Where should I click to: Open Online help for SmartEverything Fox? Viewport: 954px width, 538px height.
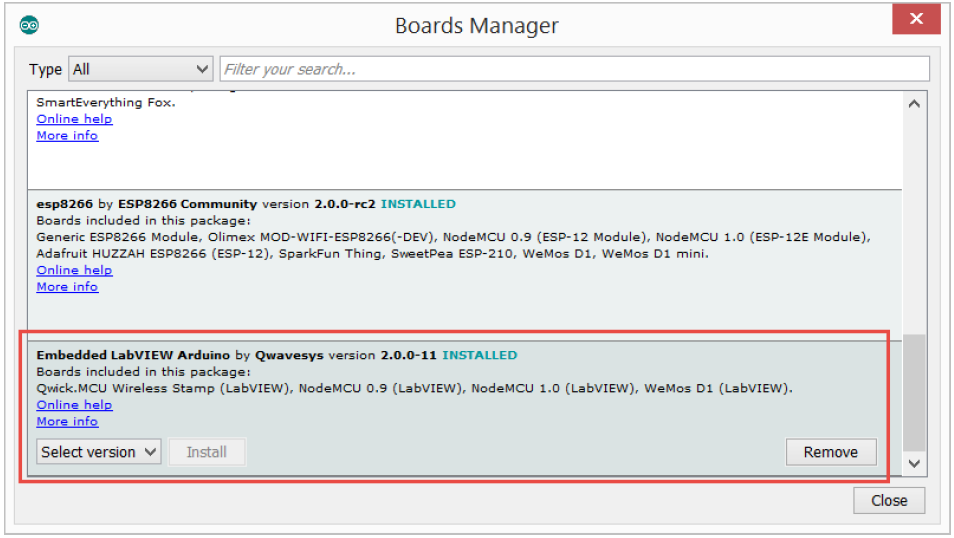pyautogui.click(x=74, y=119)
